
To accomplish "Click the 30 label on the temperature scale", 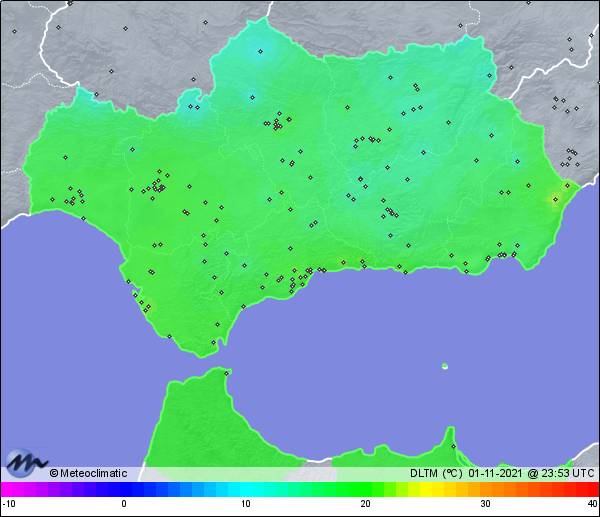I will click(x=486, y=504).
